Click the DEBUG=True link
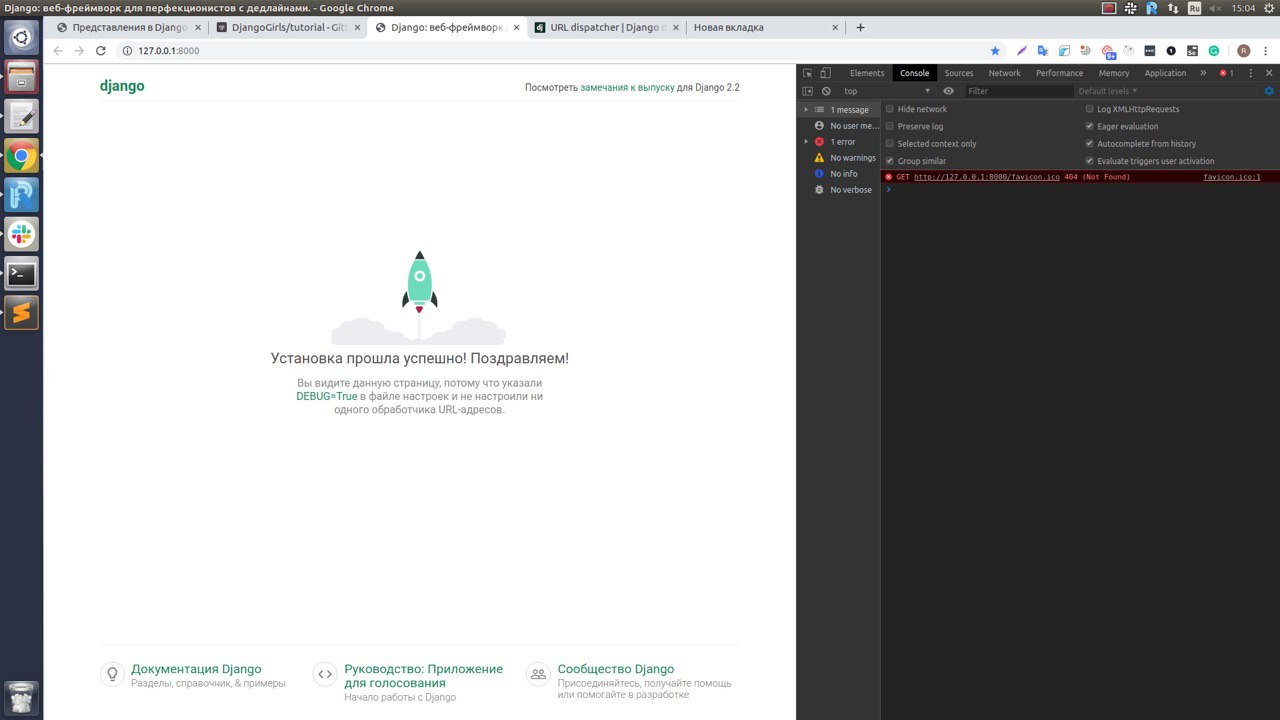 (x=327, y=396)
